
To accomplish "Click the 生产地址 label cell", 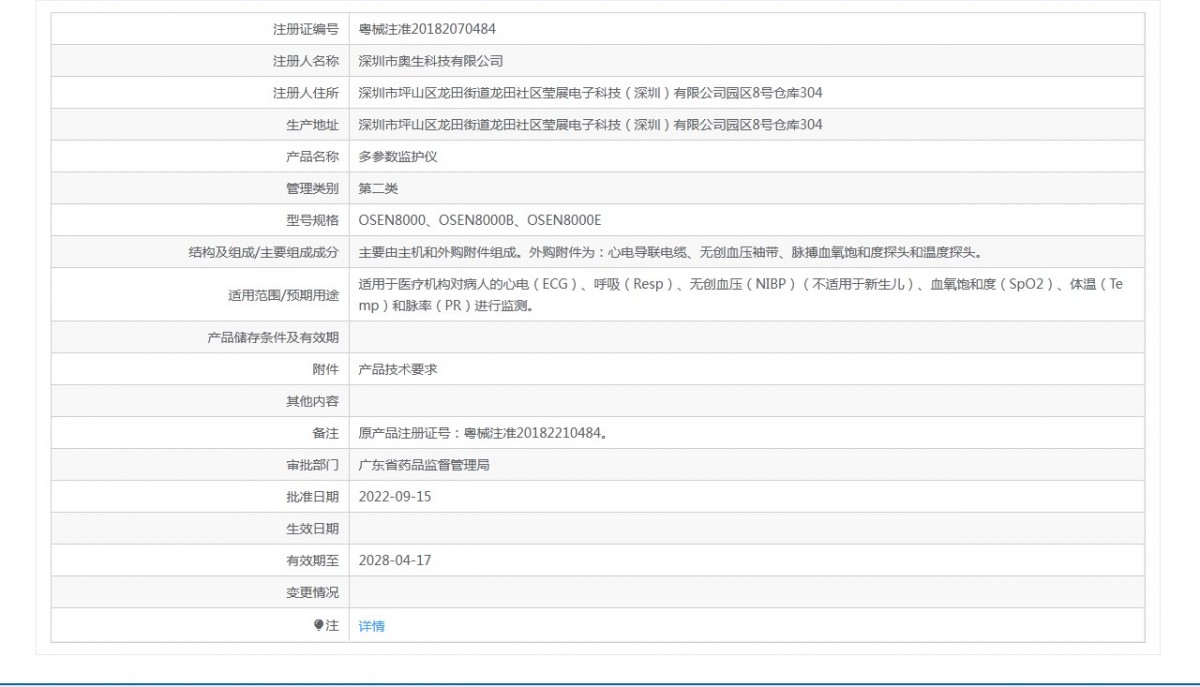I will click(200, 125).
